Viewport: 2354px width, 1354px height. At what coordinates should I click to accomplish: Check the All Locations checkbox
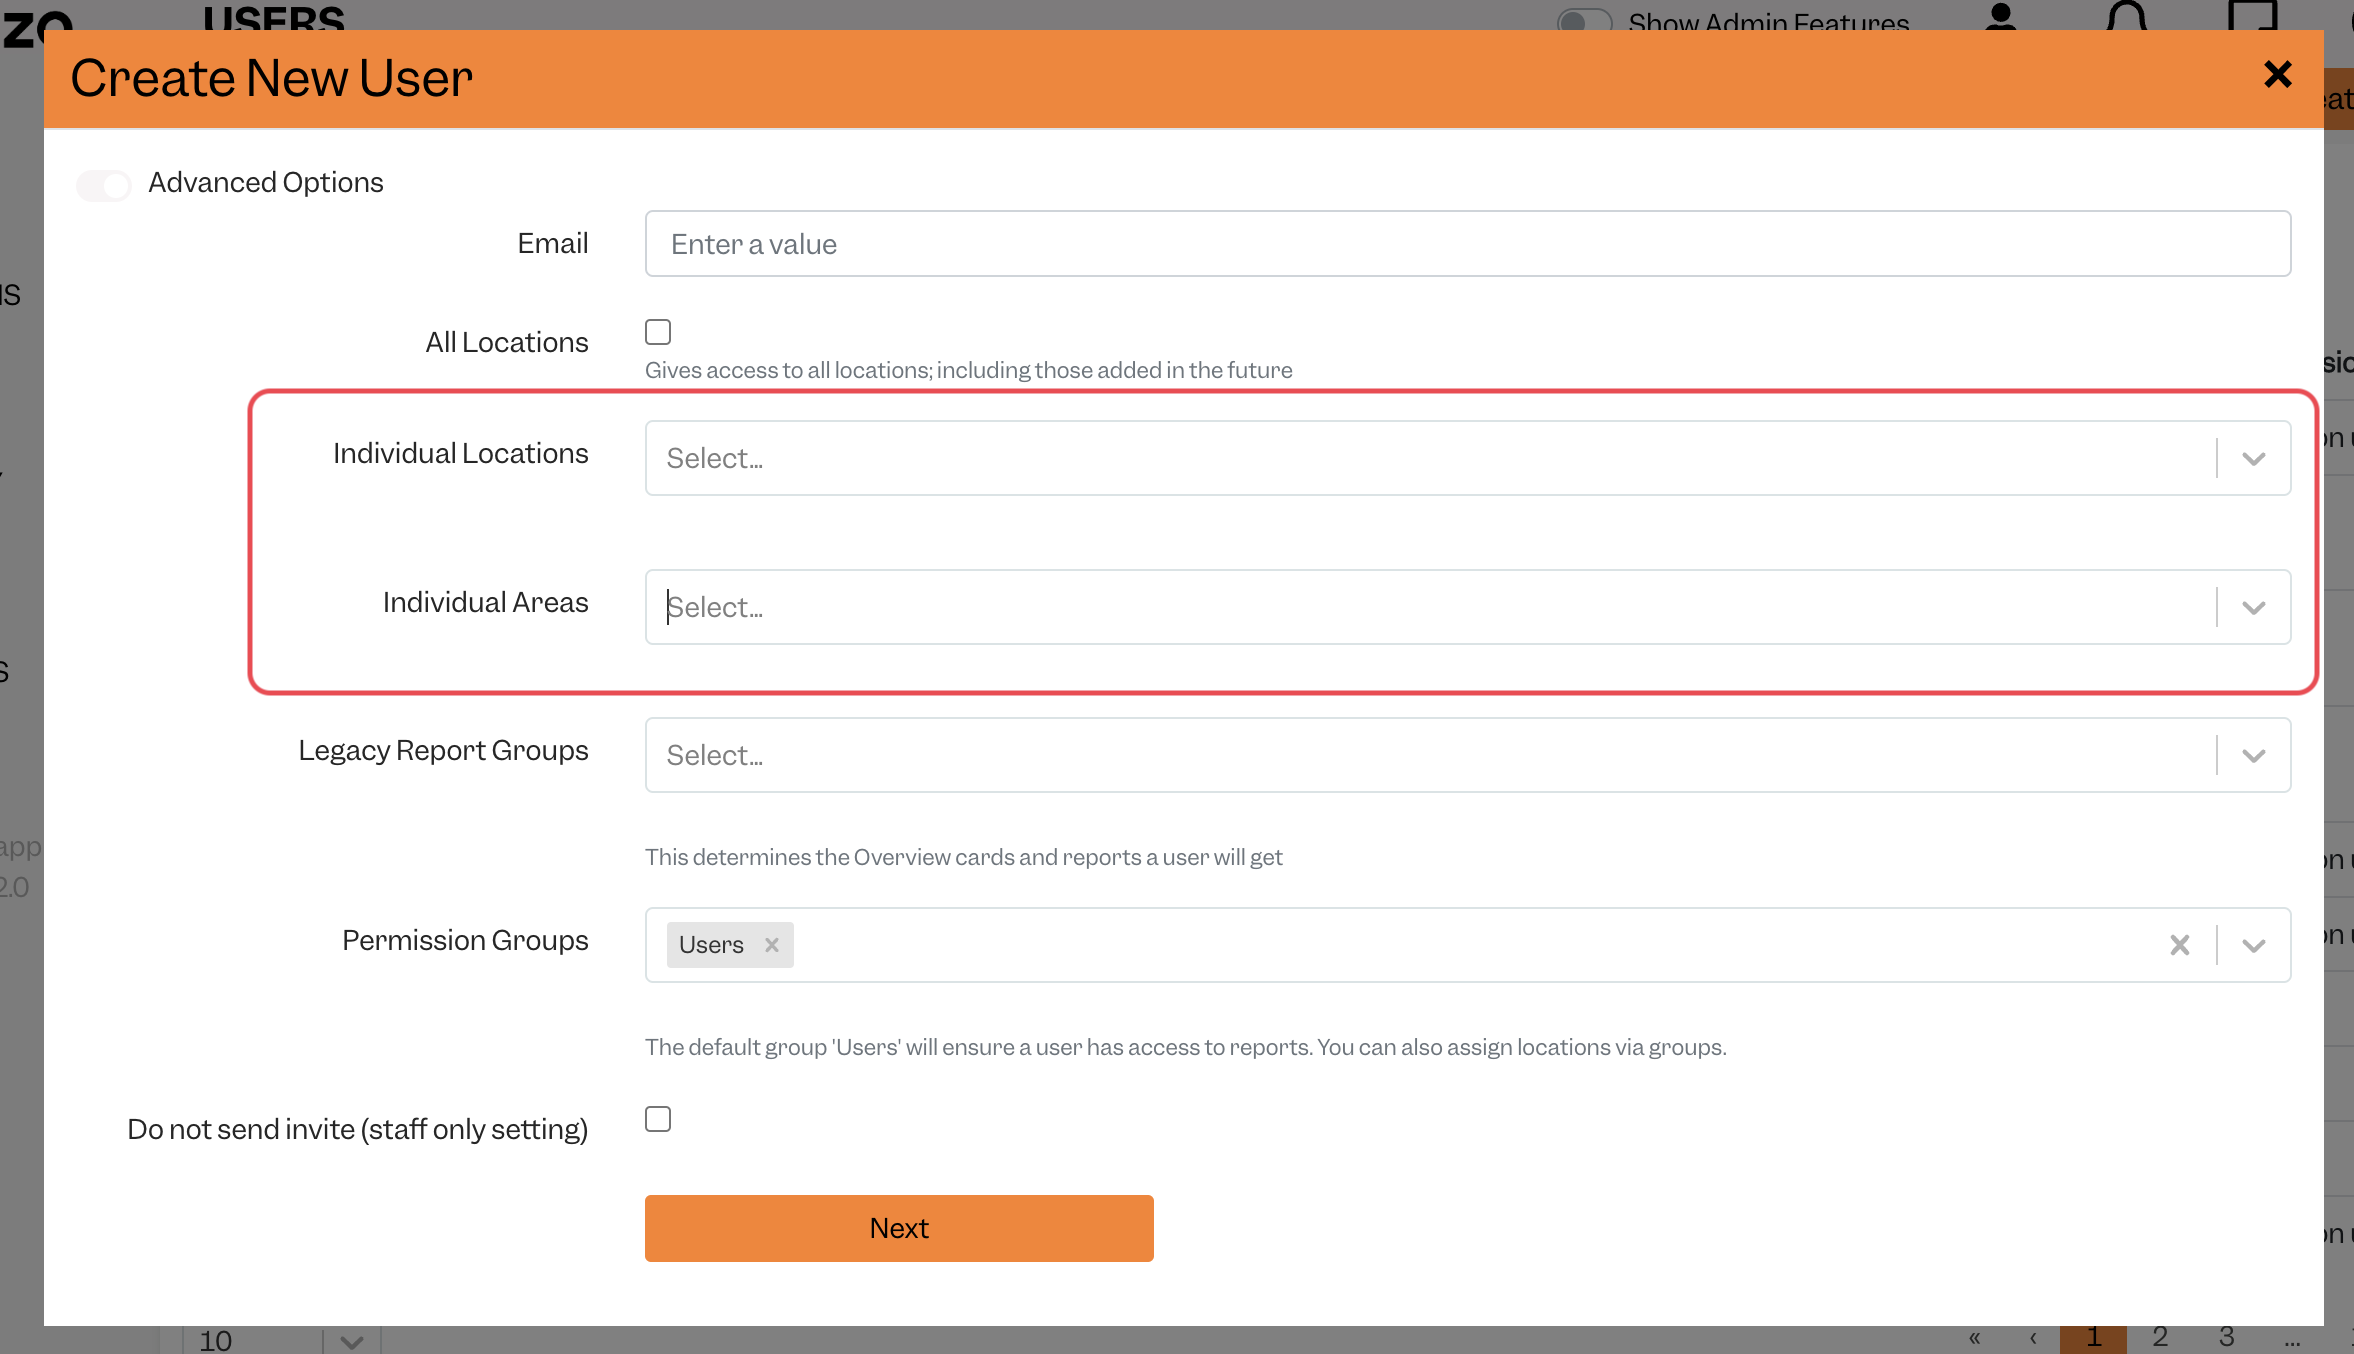pos(658,331)
